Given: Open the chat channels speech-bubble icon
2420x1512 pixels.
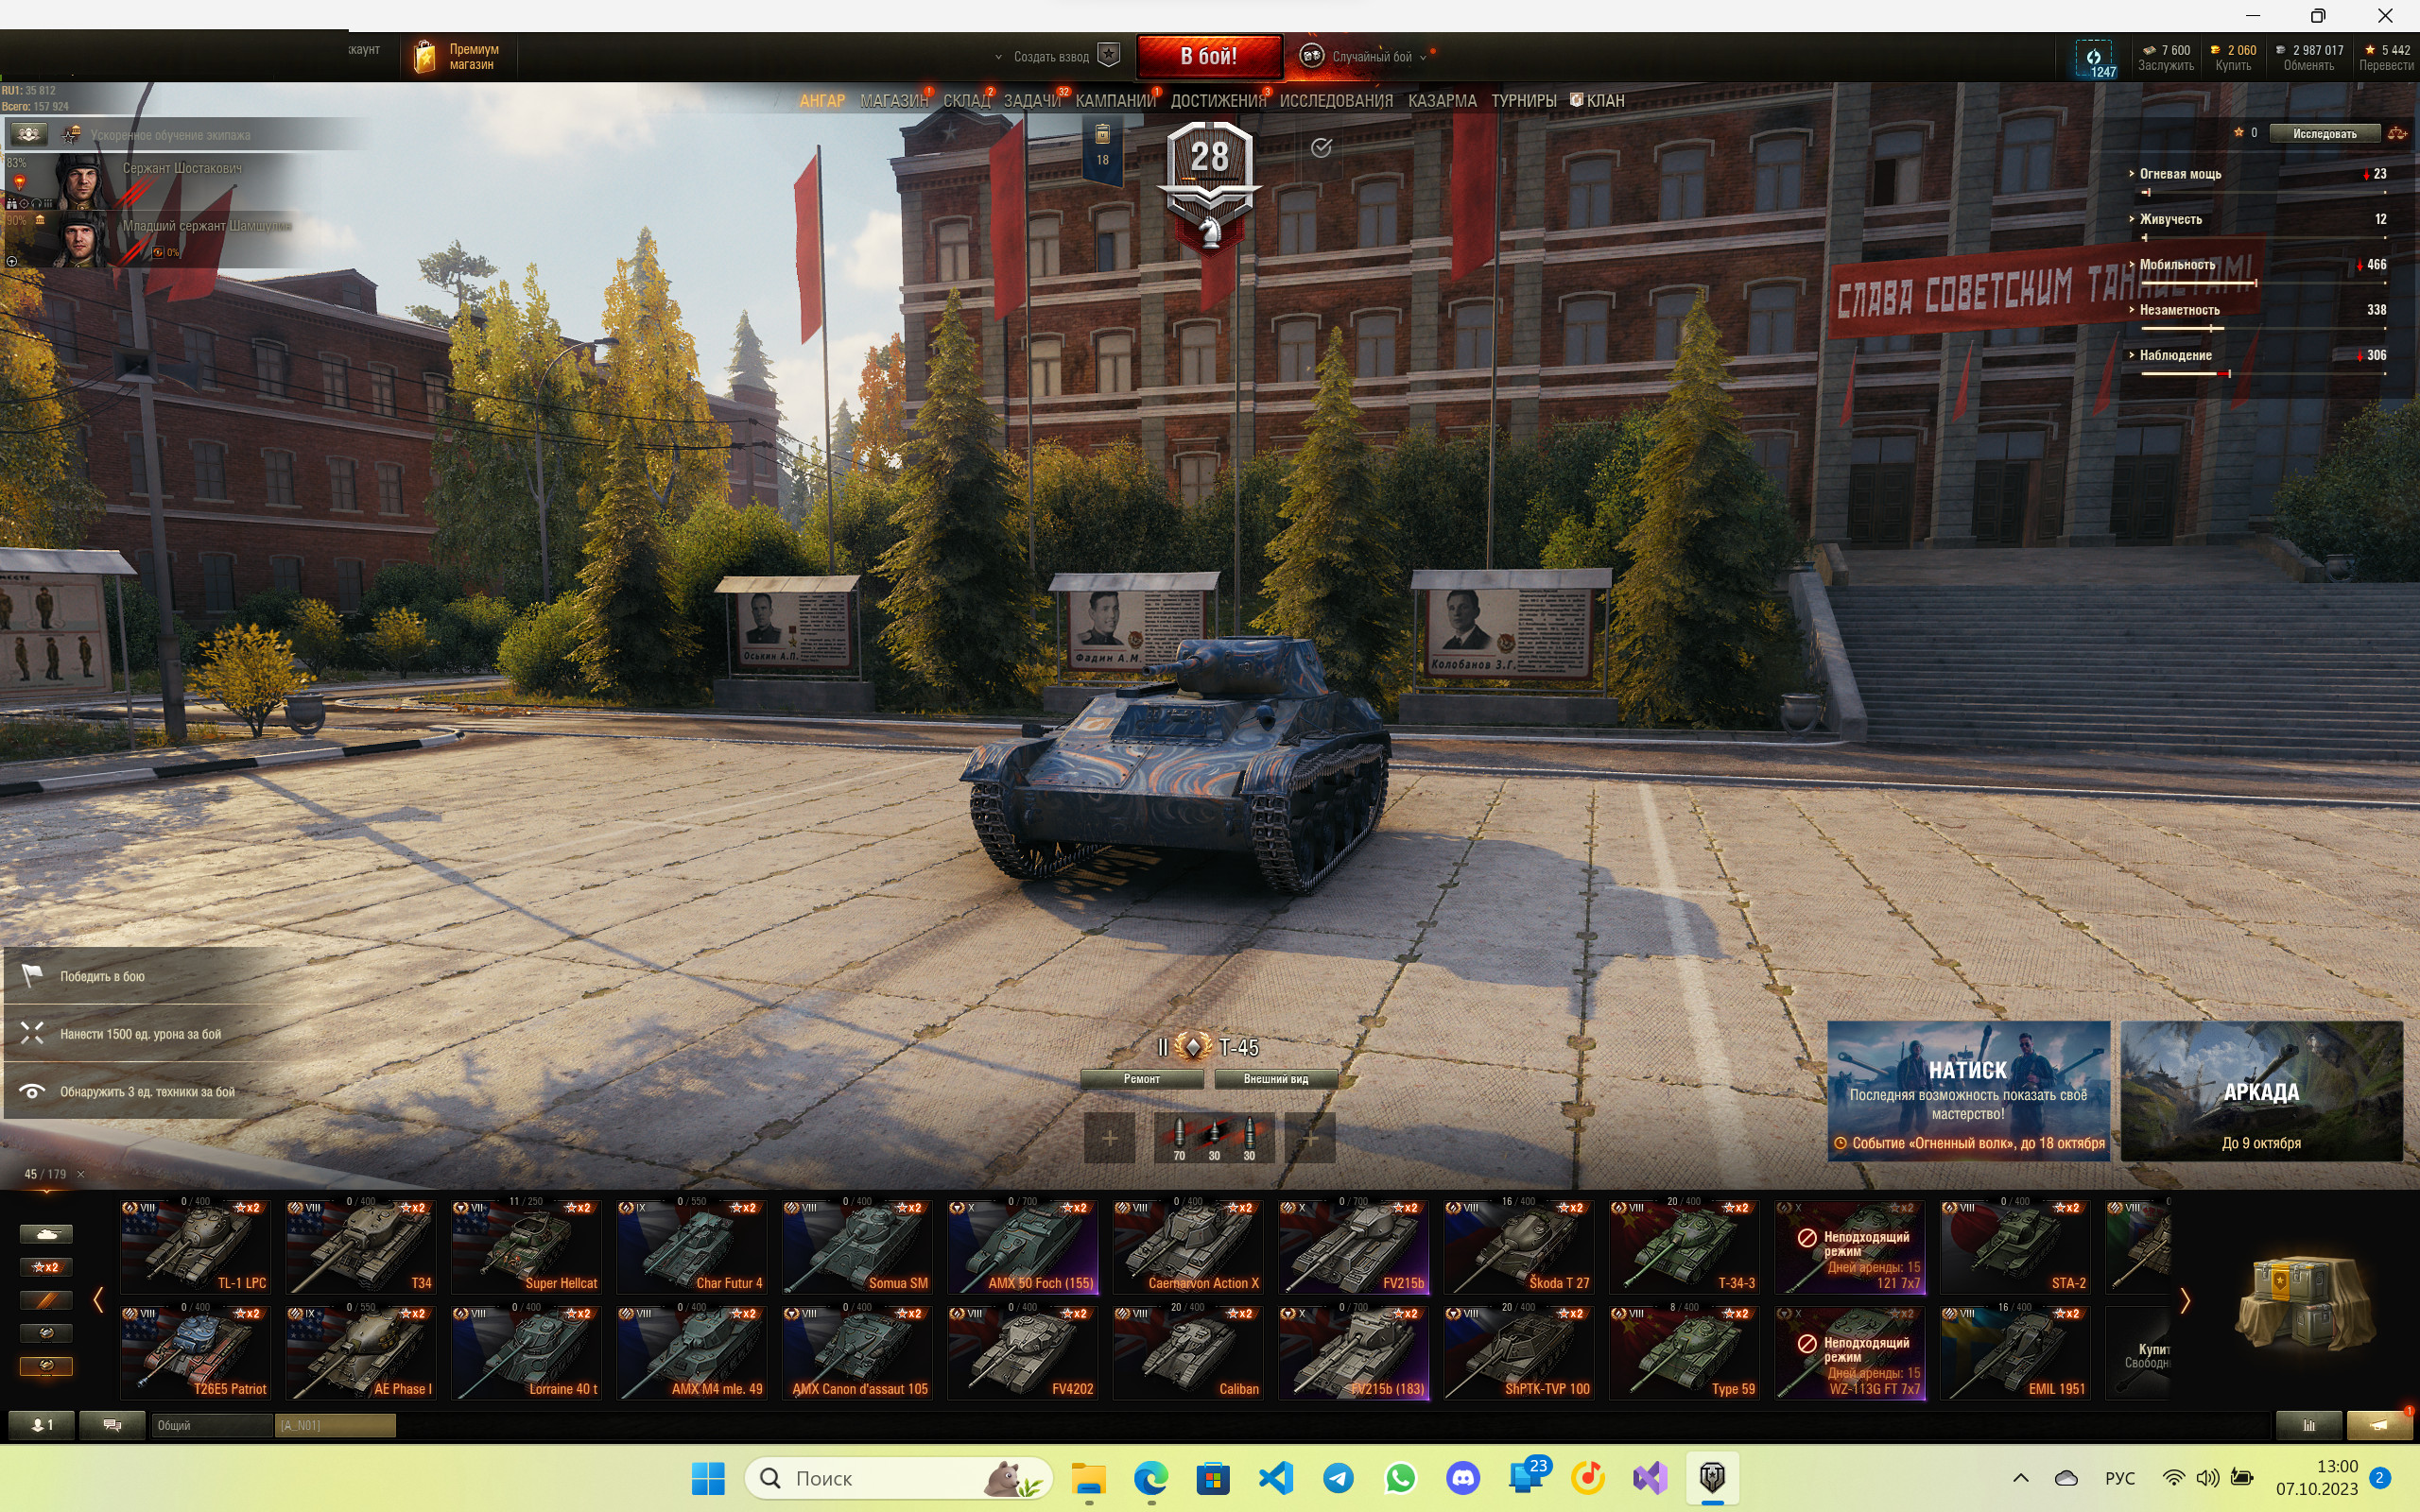Looking at the screenshot, I should 112,1425.
